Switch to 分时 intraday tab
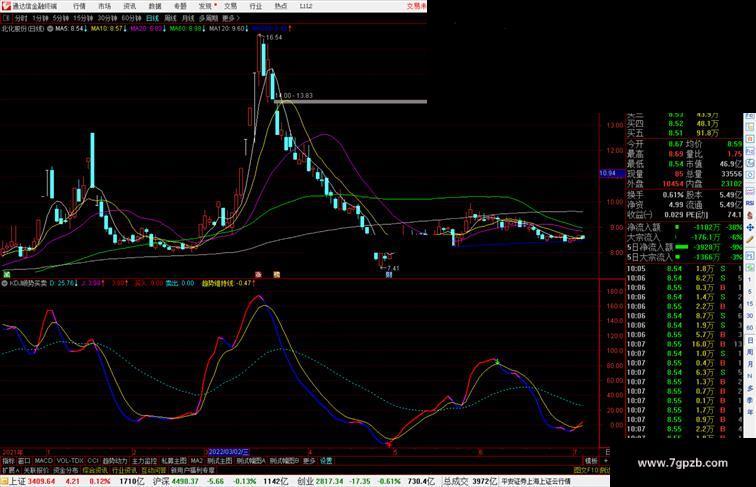The image size is (756, 487). click(x=21, y=18)
